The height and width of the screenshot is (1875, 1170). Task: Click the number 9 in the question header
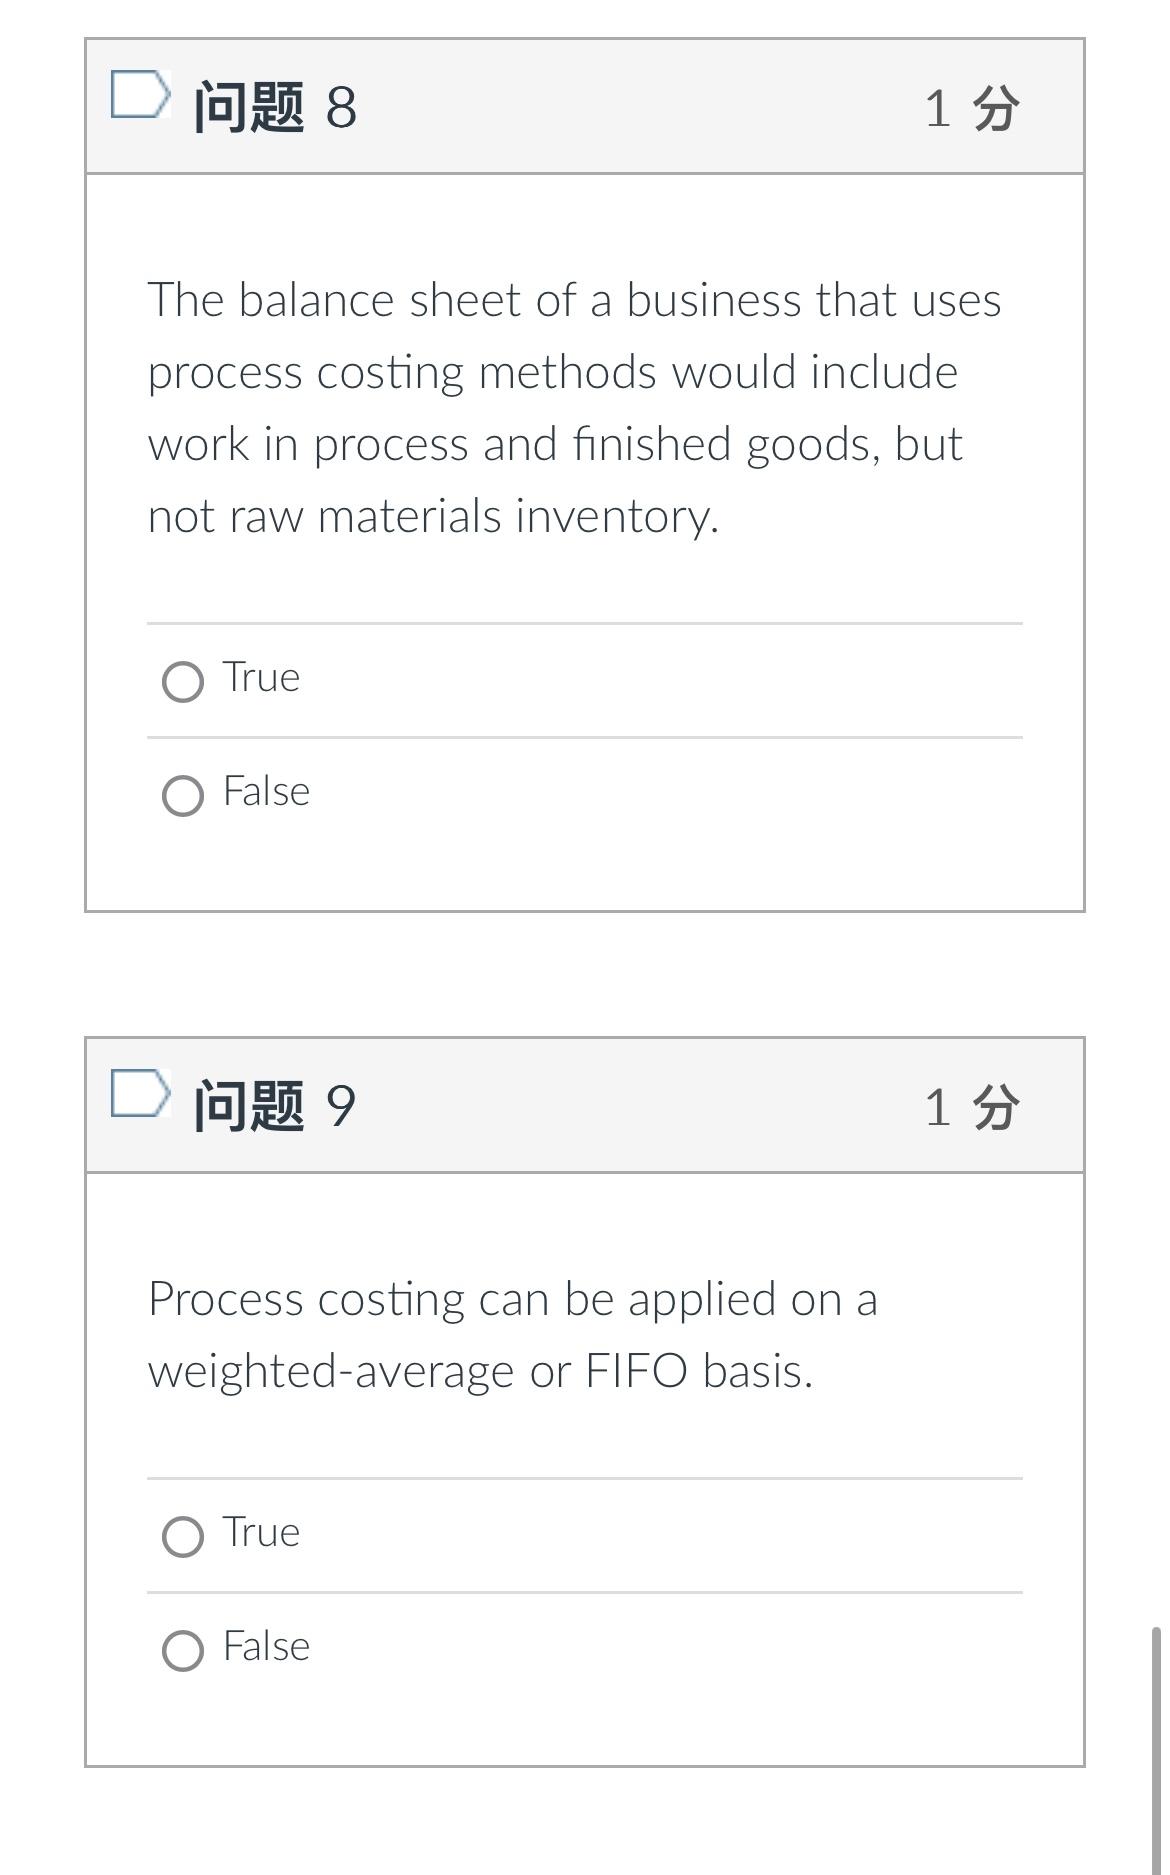[x=341, y=1106]
